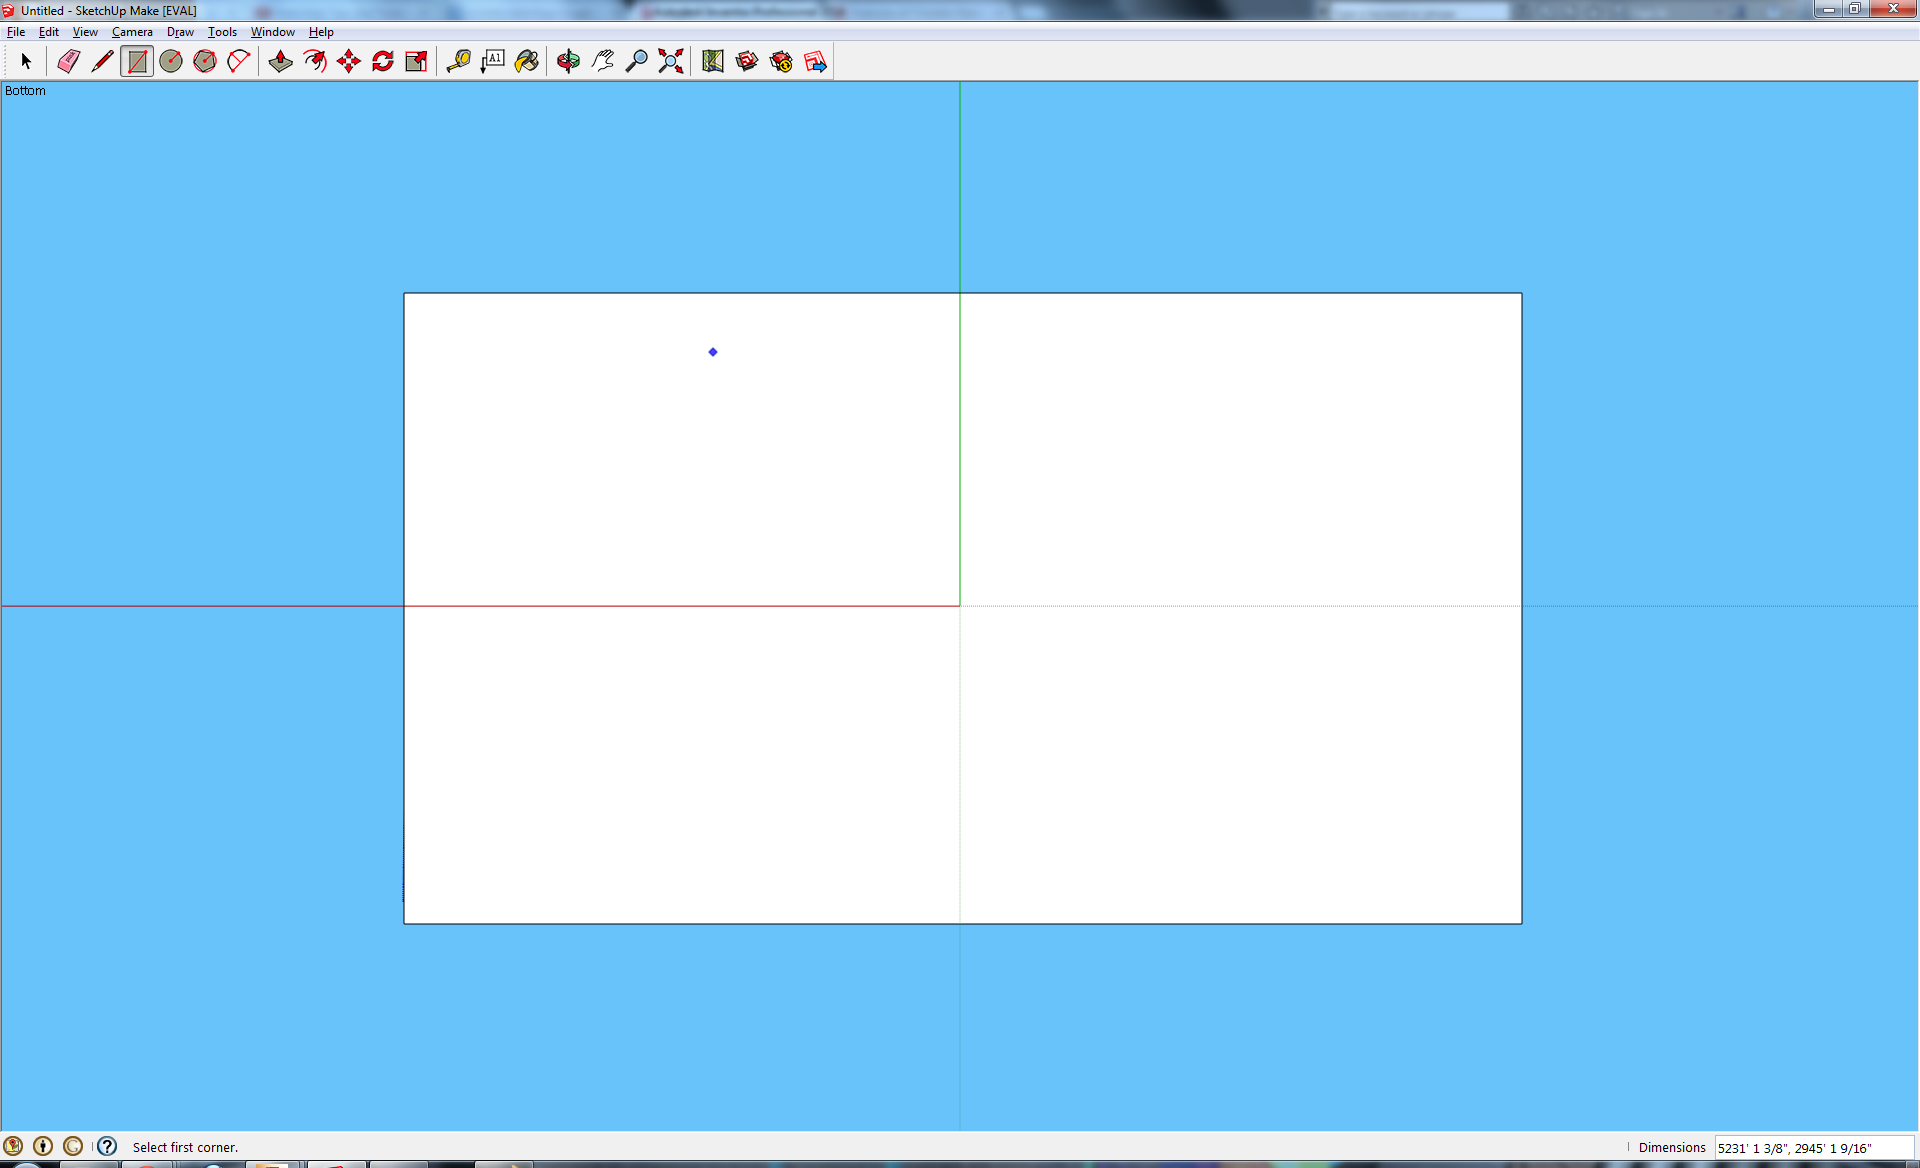
Task: Choose the Arc tool
Action: coord(239,62)
